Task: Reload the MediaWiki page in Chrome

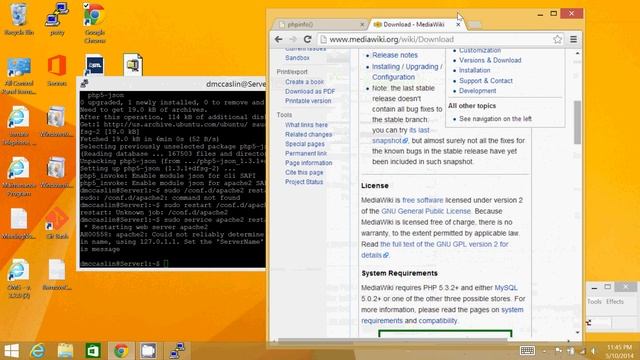Action: [307, 39]
